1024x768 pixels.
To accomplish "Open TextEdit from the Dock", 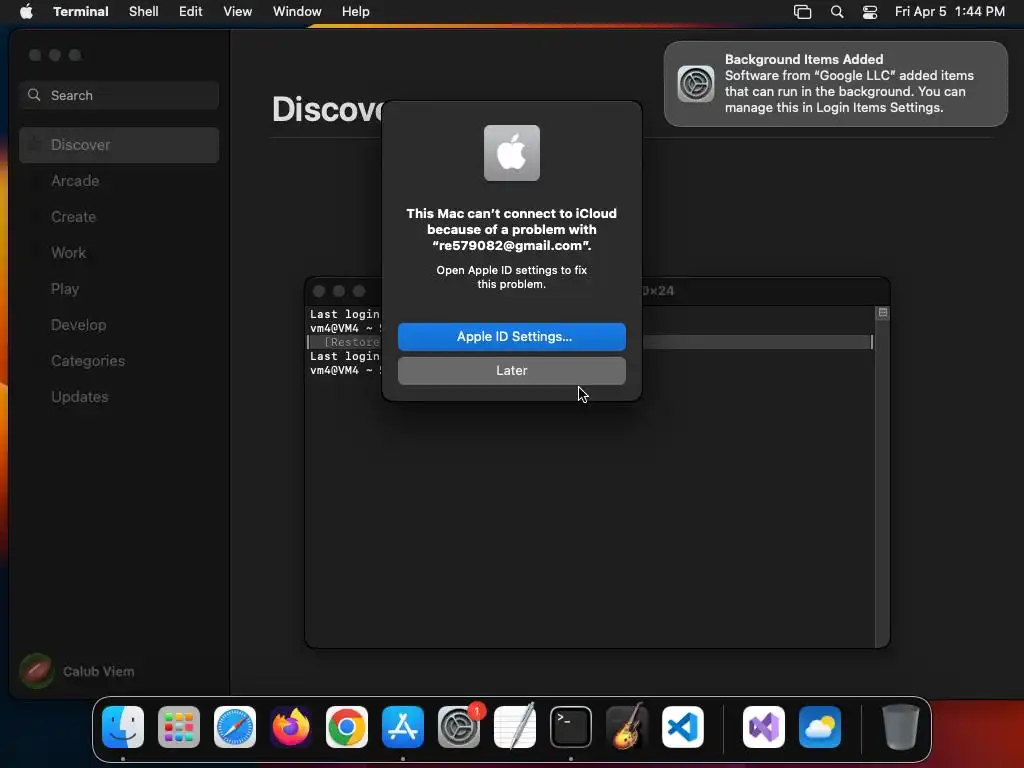I will tap(515, 727).
